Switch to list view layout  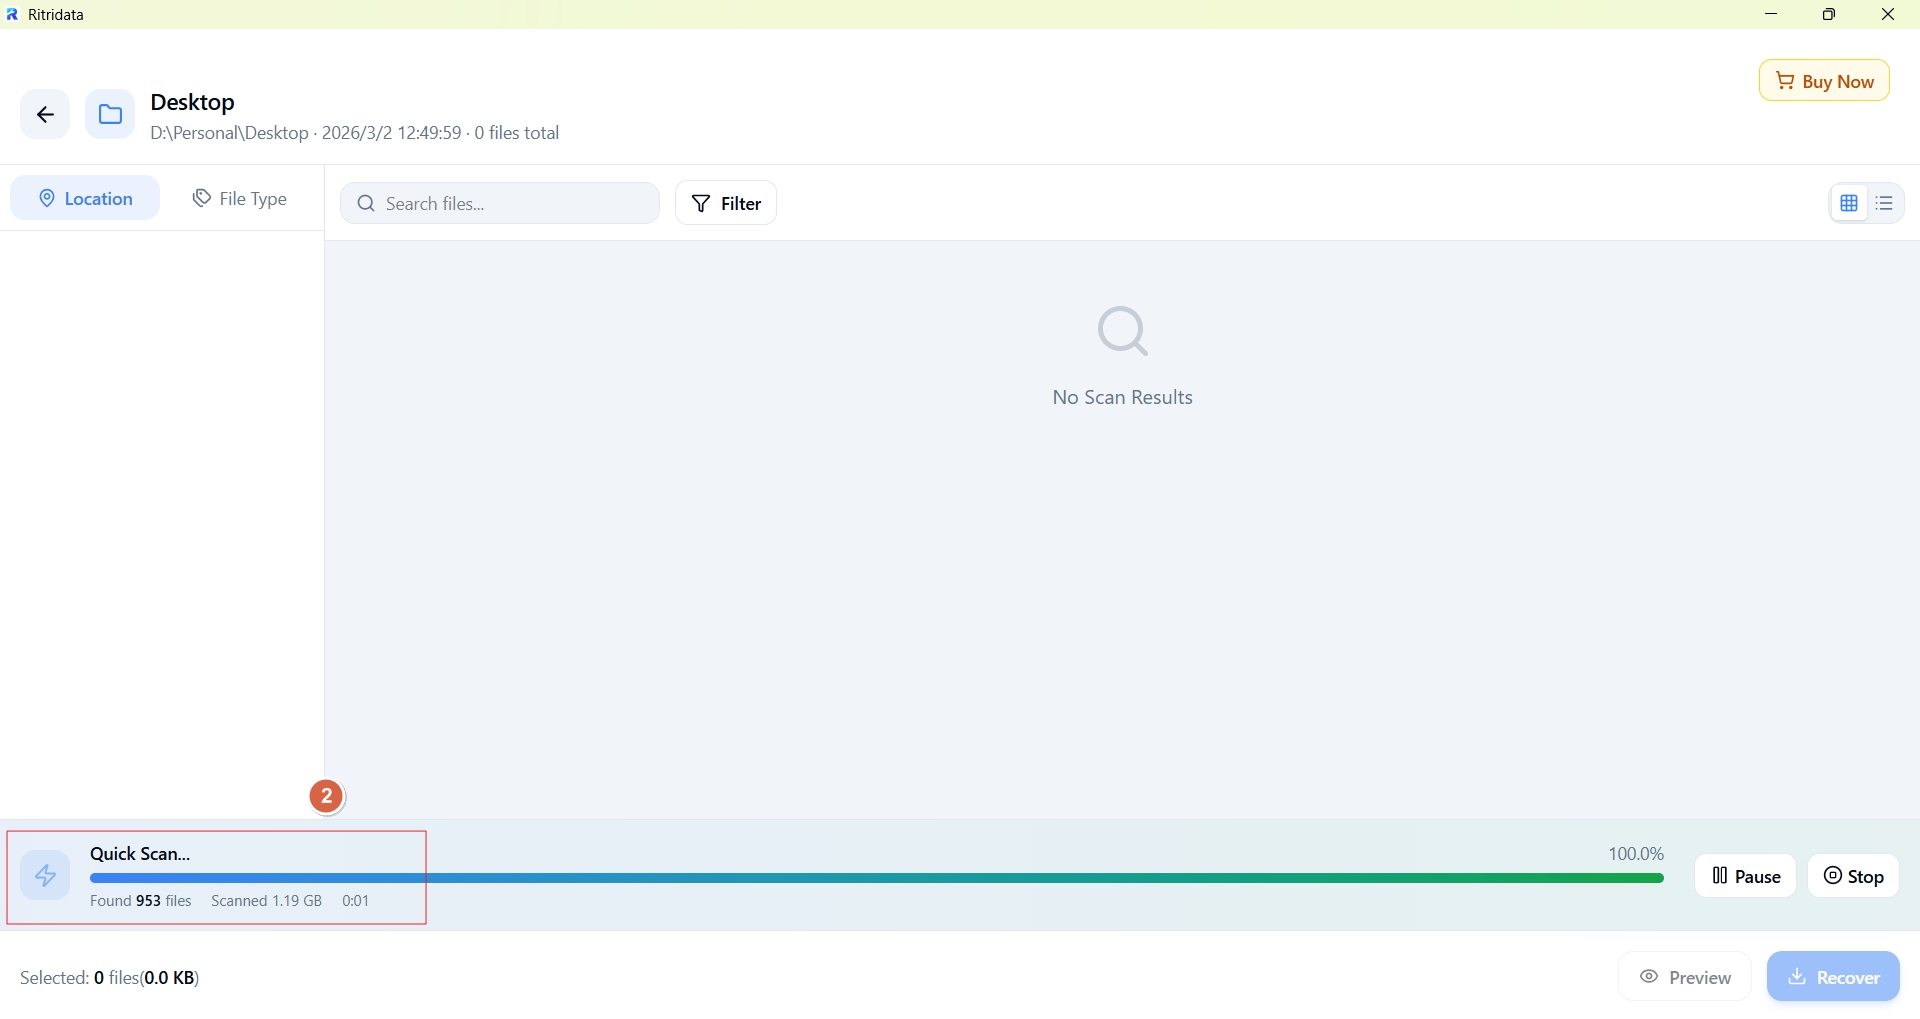tap(1886, 204)
